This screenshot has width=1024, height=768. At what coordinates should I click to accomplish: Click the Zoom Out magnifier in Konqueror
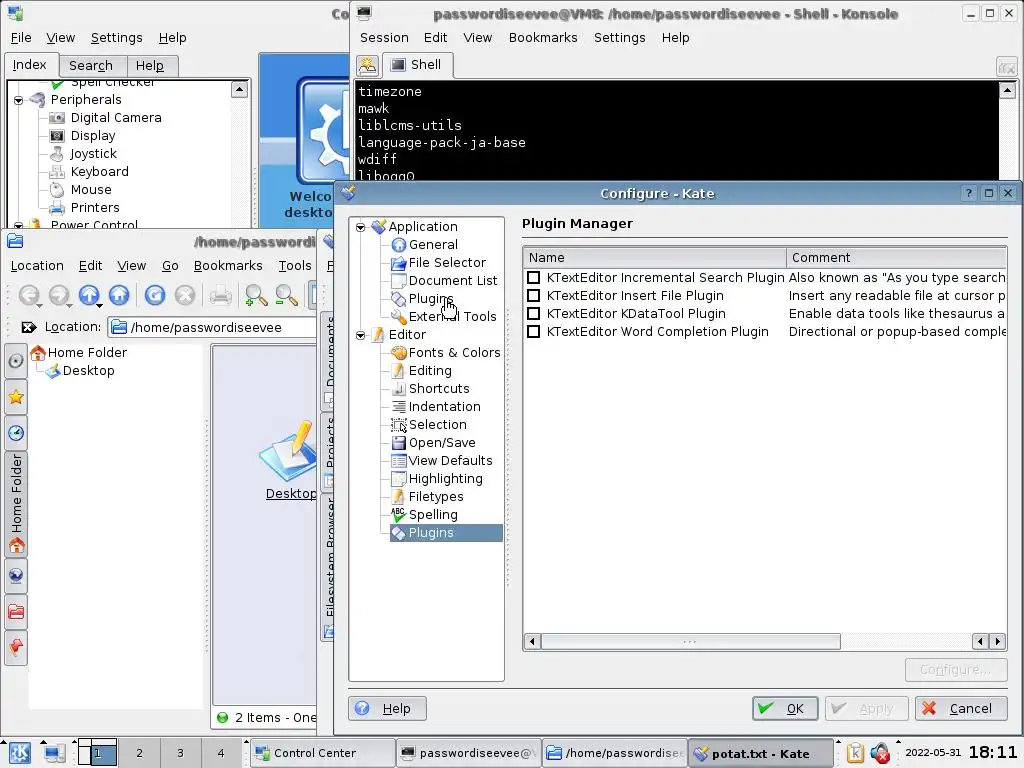pos(286,296)
